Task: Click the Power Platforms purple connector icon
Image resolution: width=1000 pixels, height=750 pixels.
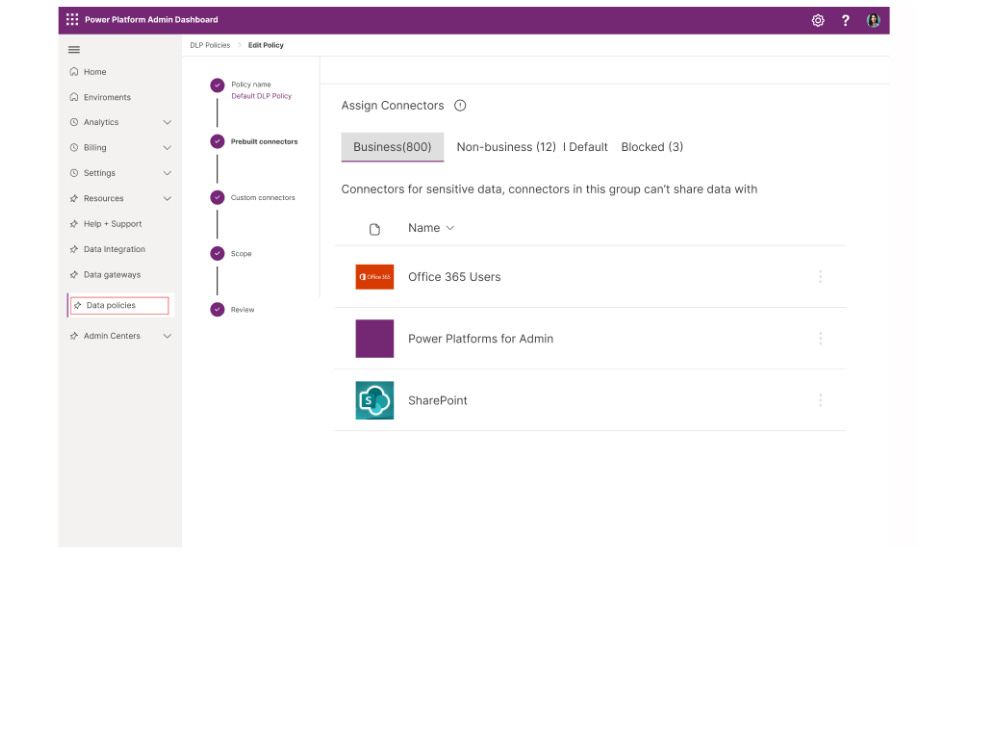Action: point(374,339)
